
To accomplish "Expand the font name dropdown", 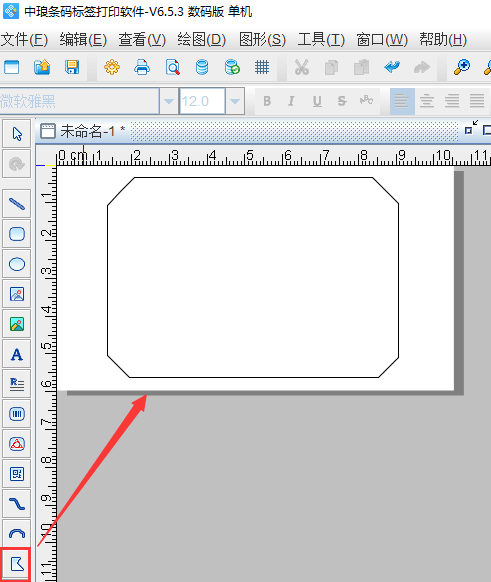I will pos(169,101).
